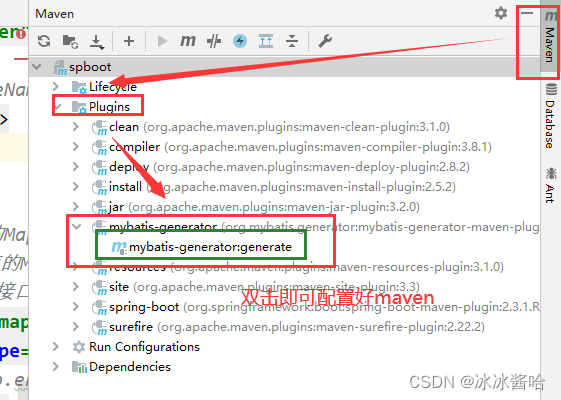Expand the clean plugin node
The image size is (561, 400).
coord(75,127)
